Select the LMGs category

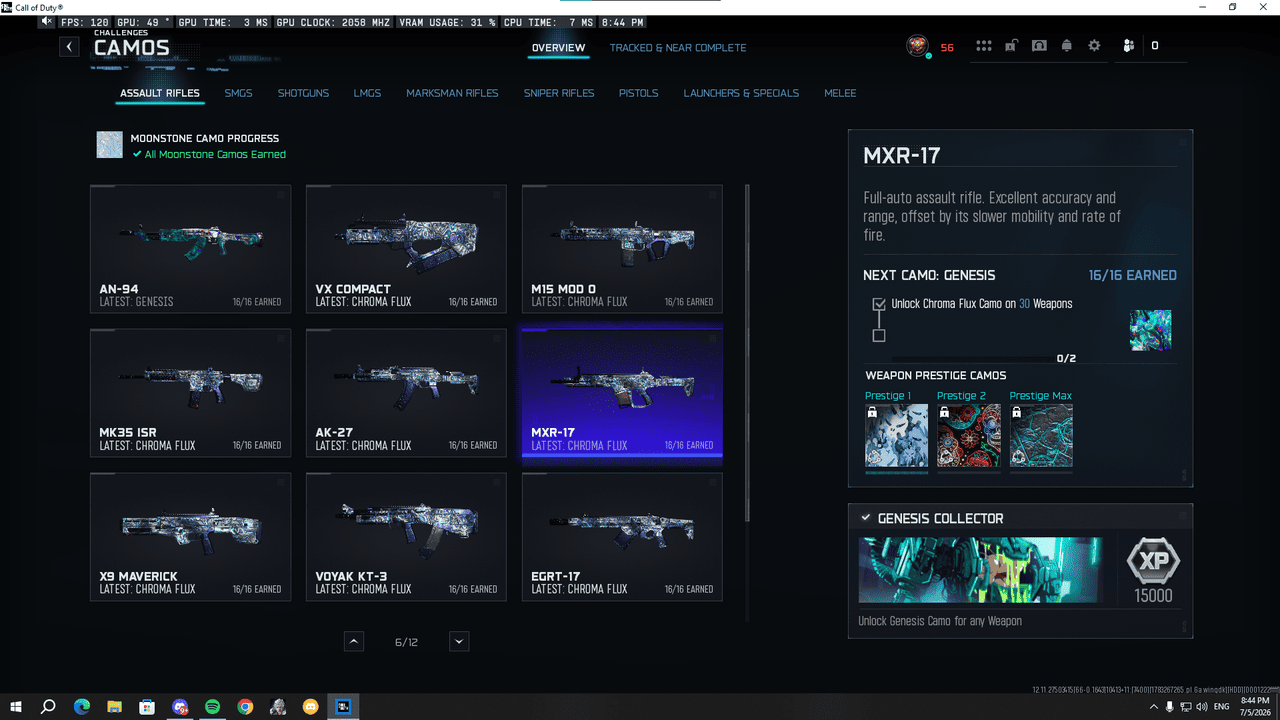pos(367,93)
